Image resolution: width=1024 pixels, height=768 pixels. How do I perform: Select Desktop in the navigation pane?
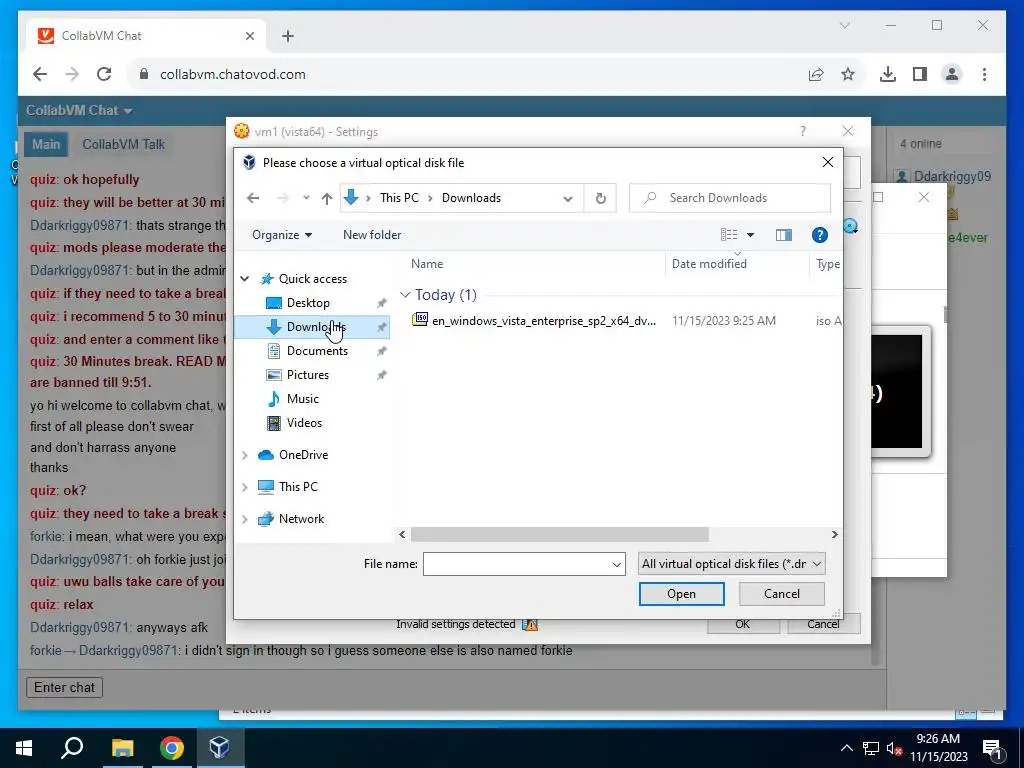[x=308, y=303]
